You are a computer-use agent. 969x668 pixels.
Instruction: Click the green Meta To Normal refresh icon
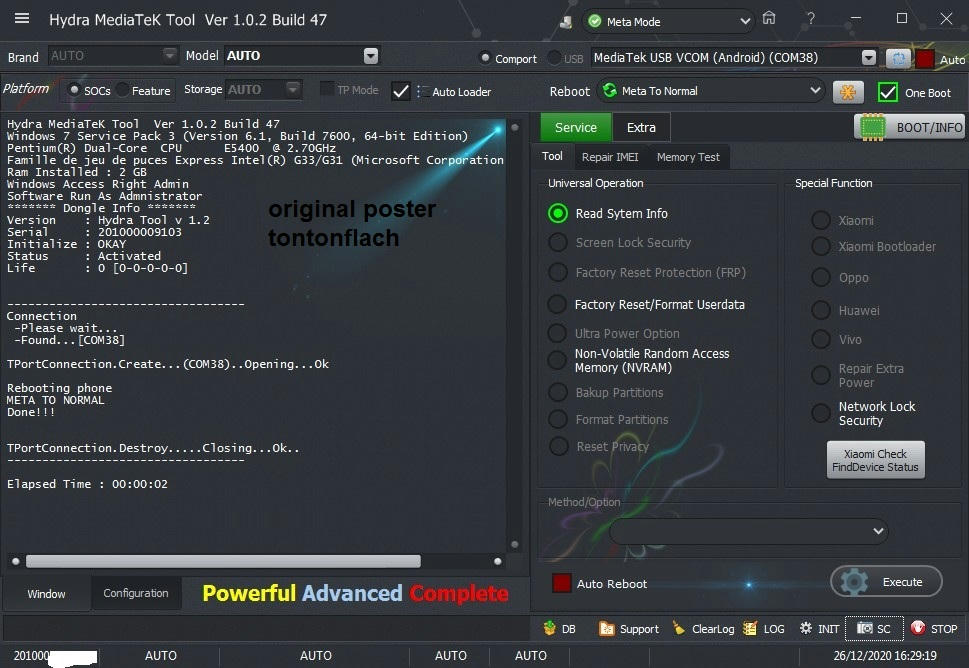[609, 91]
